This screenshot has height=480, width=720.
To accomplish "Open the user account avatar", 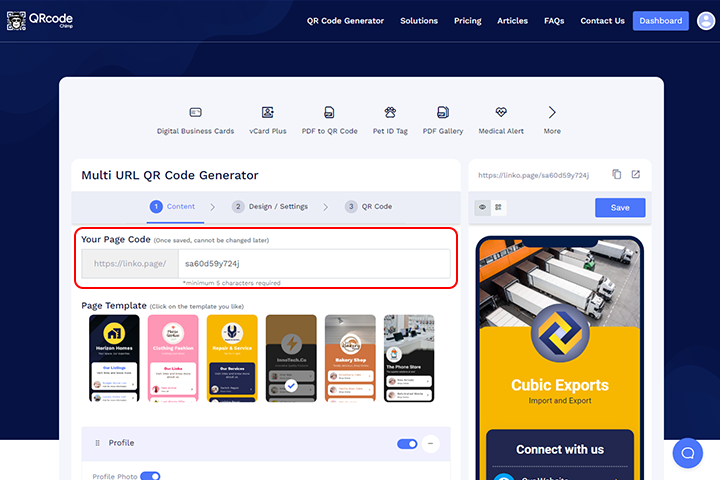I will pos(706,21).
